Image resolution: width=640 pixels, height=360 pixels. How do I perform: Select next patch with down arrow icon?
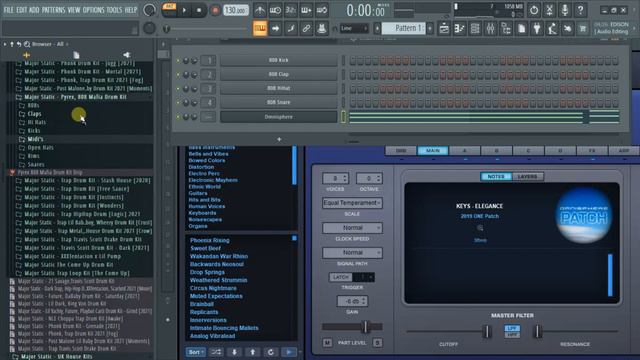point(234,352)
